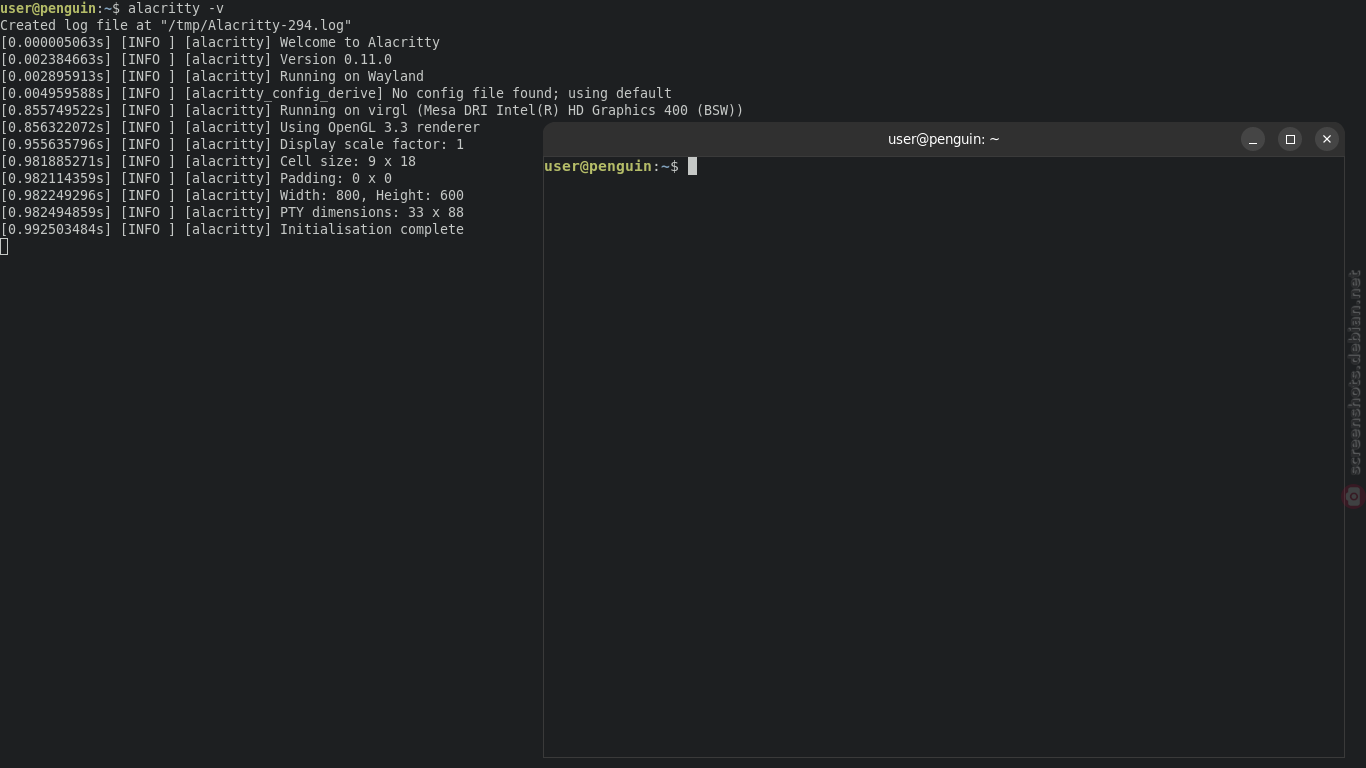This screenshot has height=768, width=1366.
Task: Click the 'Welcome to Alacritty' log line
Action: pyautogui.click(x=220, y=42)
